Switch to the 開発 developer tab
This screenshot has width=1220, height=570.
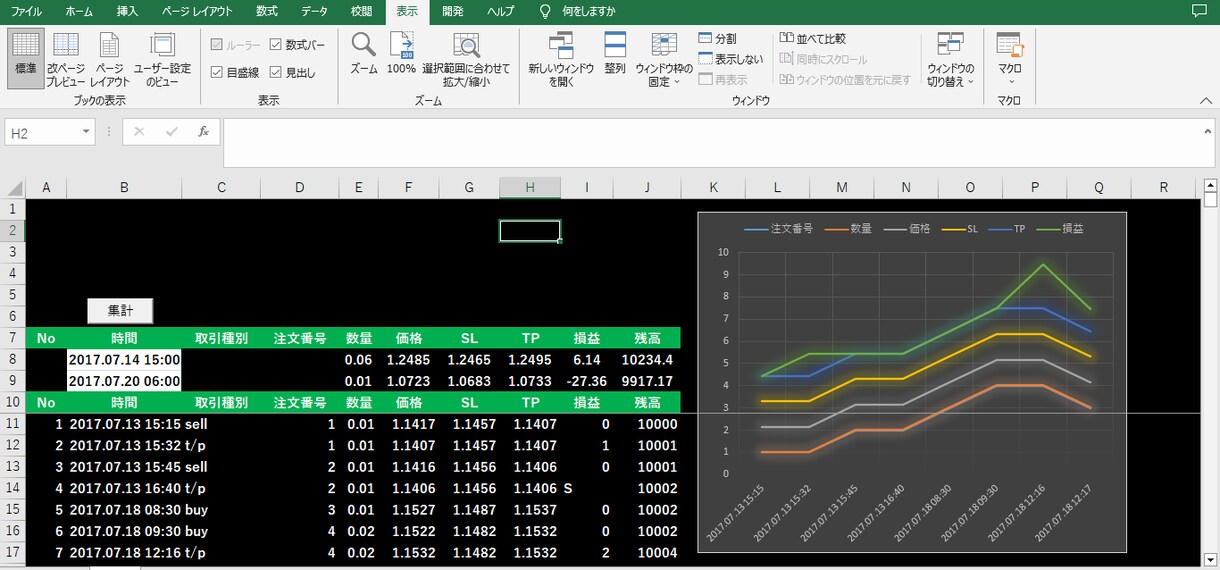pos(453,11)
